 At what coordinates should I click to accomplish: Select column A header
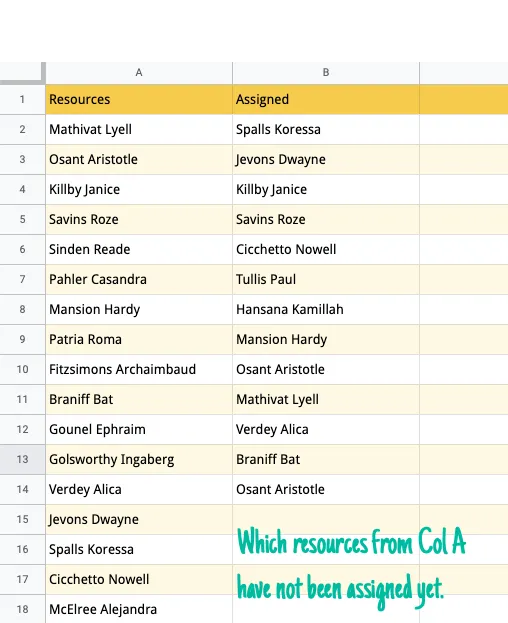click(139, 73)
